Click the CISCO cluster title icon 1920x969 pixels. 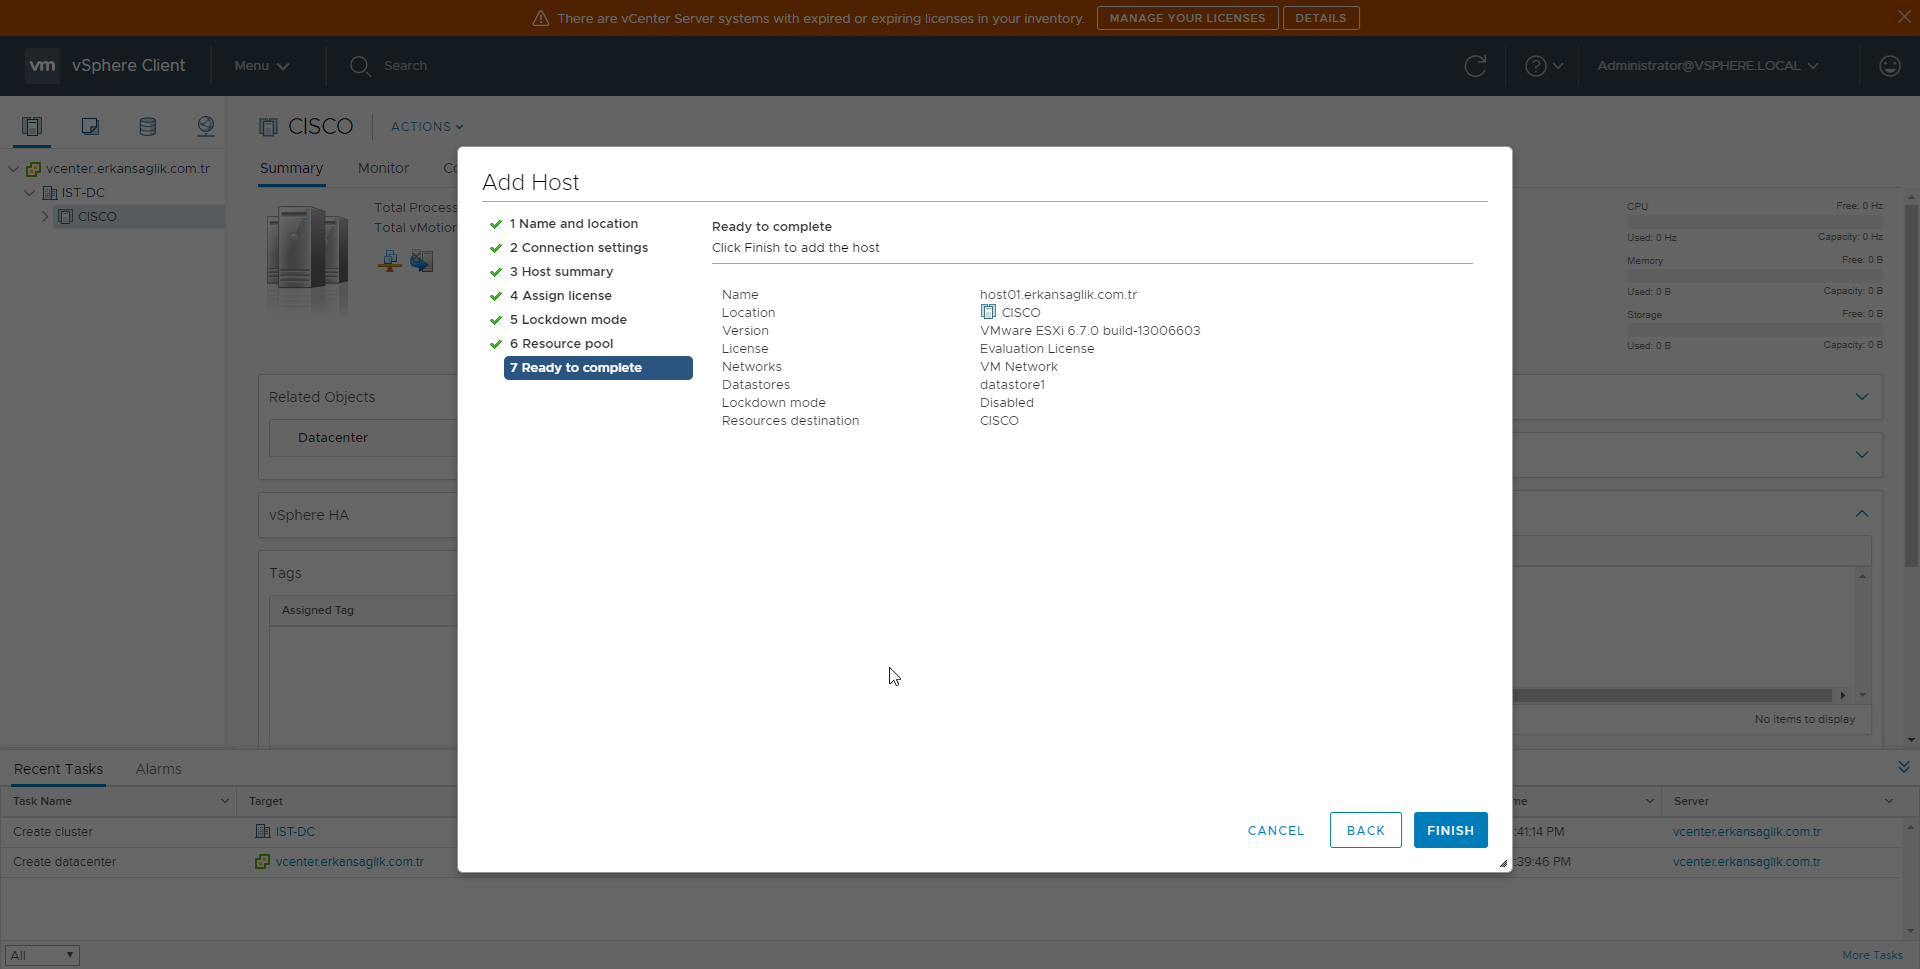tap(268, 127)
